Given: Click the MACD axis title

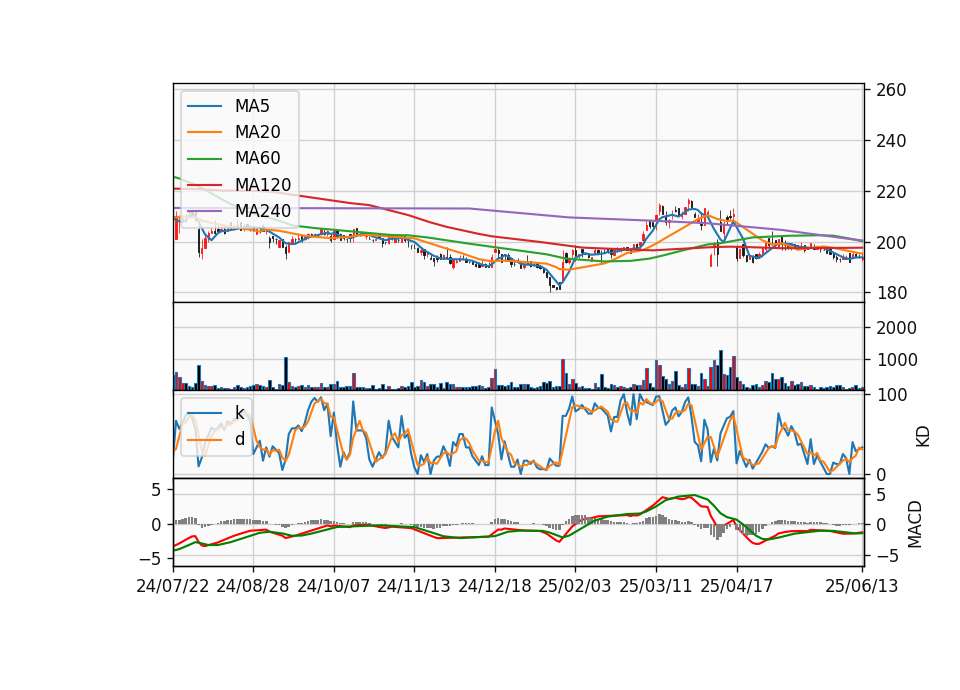Looking at the screenshot, I should [x=915, y=524].
